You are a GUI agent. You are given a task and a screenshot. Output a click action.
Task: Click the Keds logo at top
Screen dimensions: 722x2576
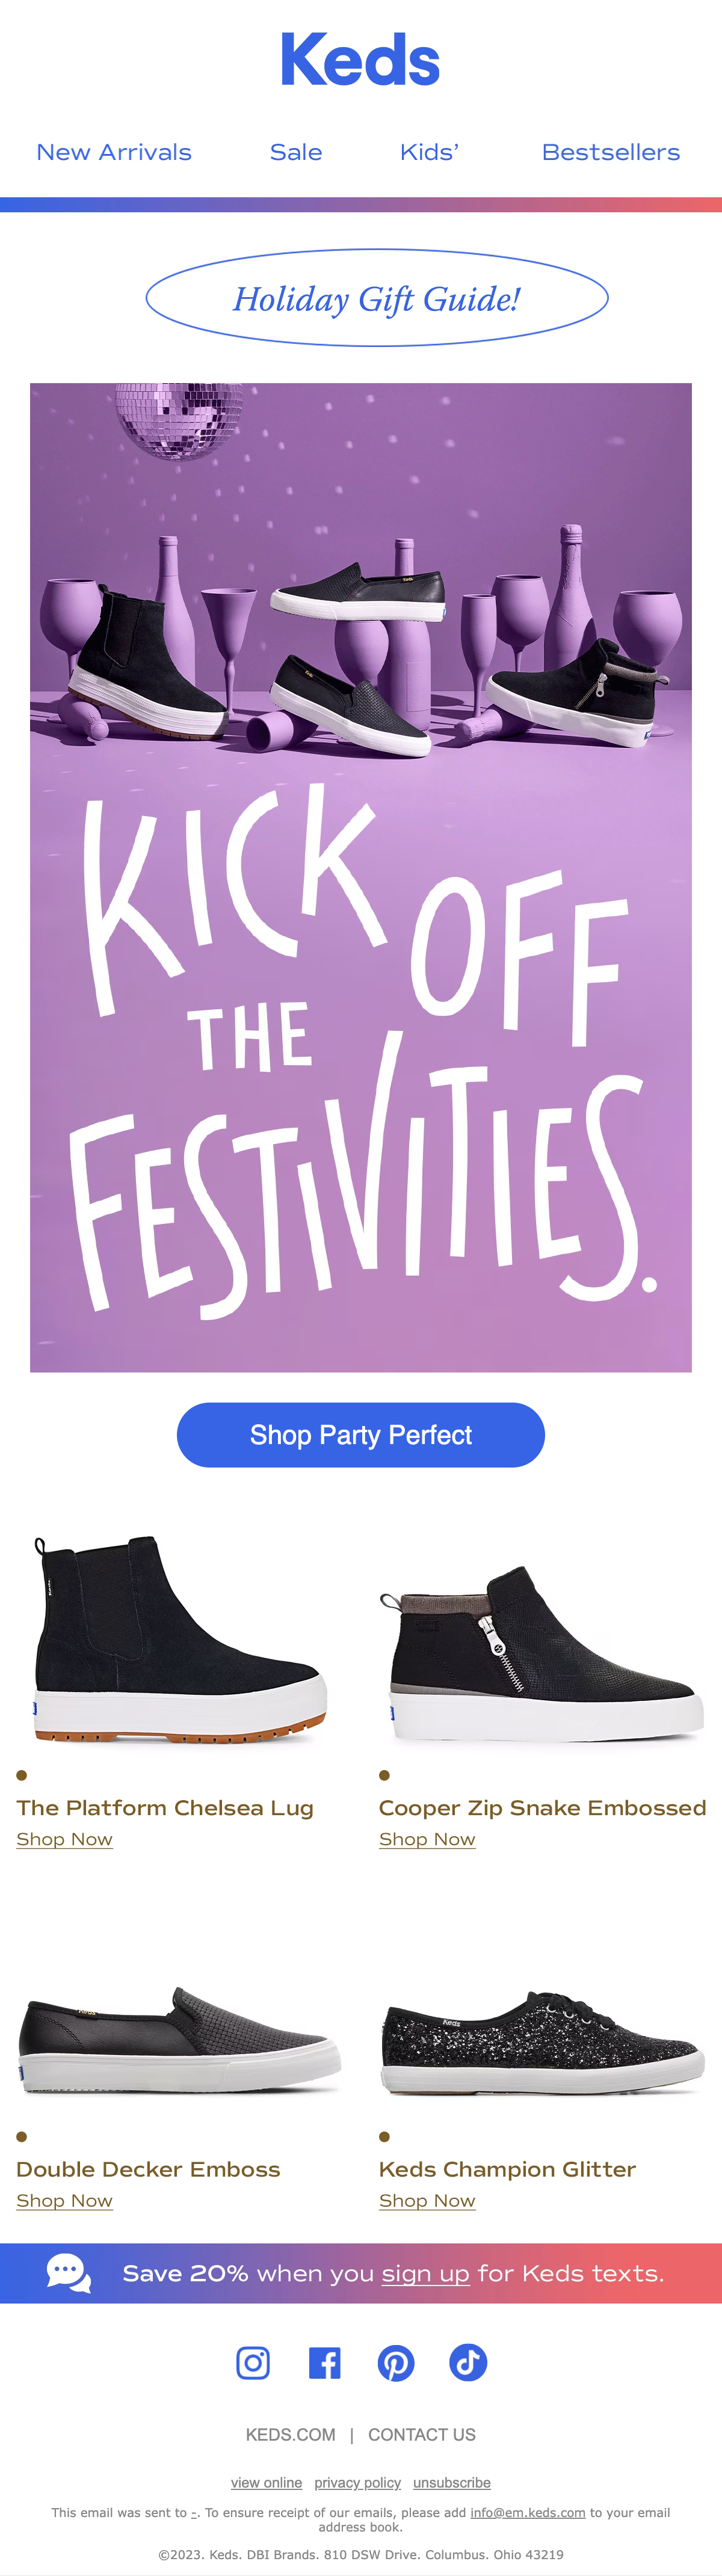pyautogui.click(x=360, y=59)
